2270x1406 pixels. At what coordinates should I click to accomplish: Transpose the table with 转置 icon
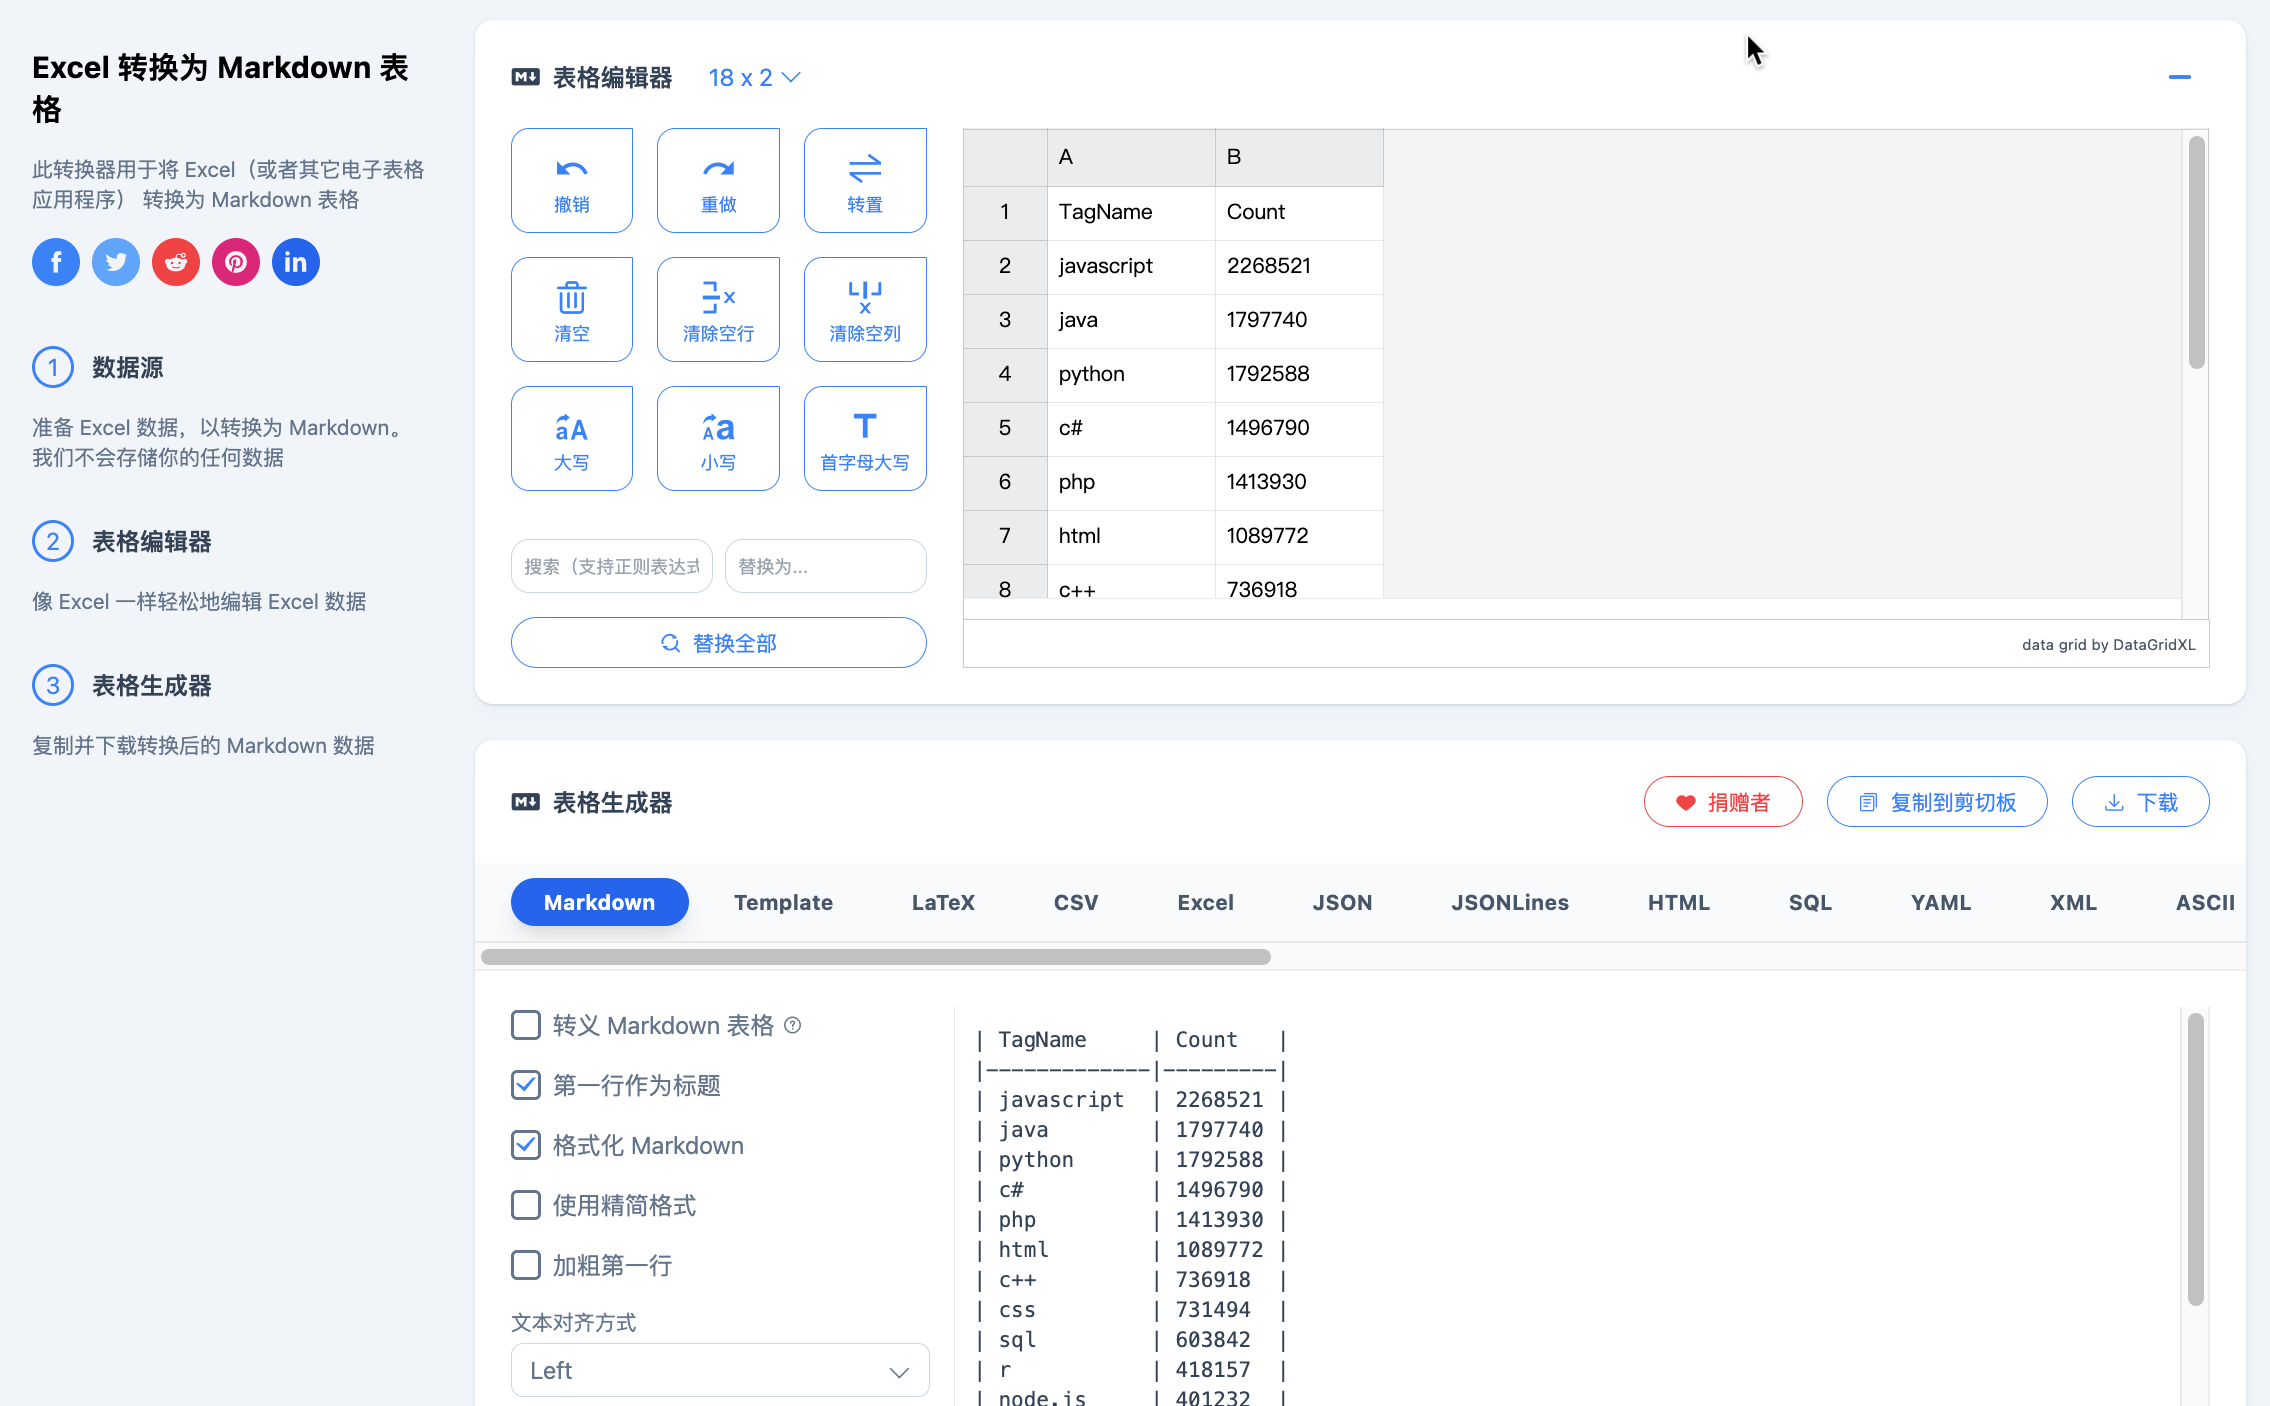(x=864, y=181)
